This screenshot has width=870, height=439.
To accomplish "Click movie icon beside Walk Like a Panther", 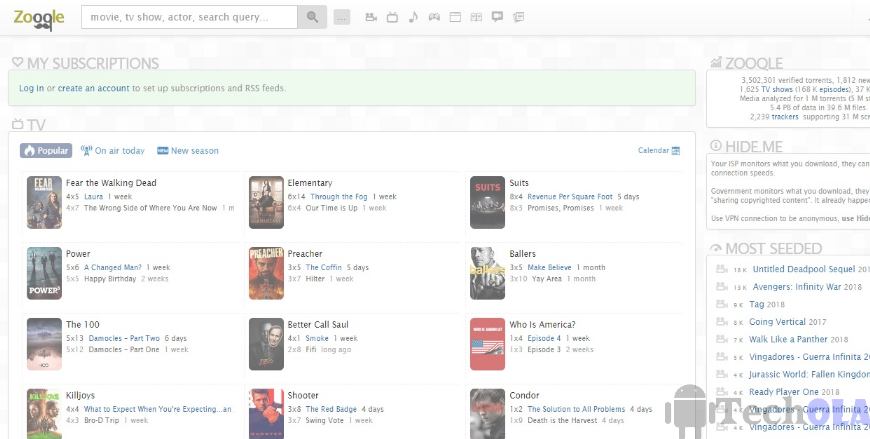I will pos(721,339).
